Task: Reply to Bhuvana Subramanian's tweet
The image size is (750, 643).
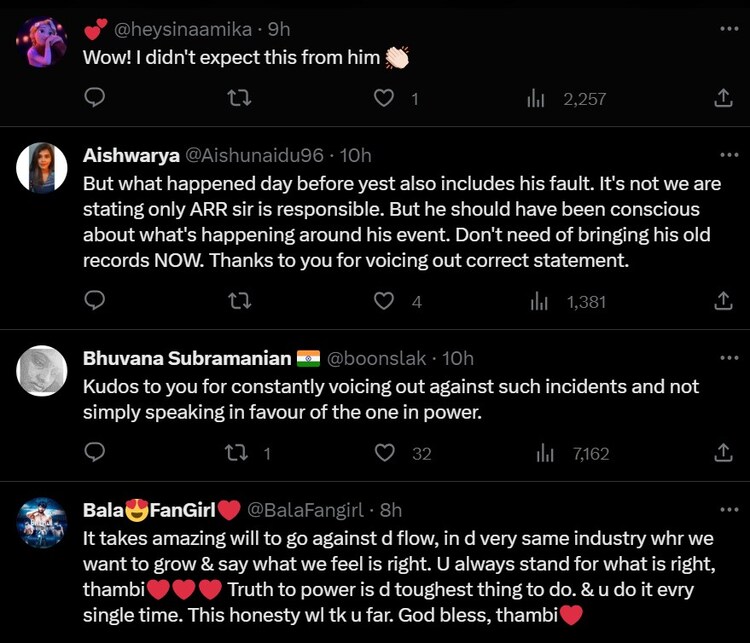Action: click(94, 453)
